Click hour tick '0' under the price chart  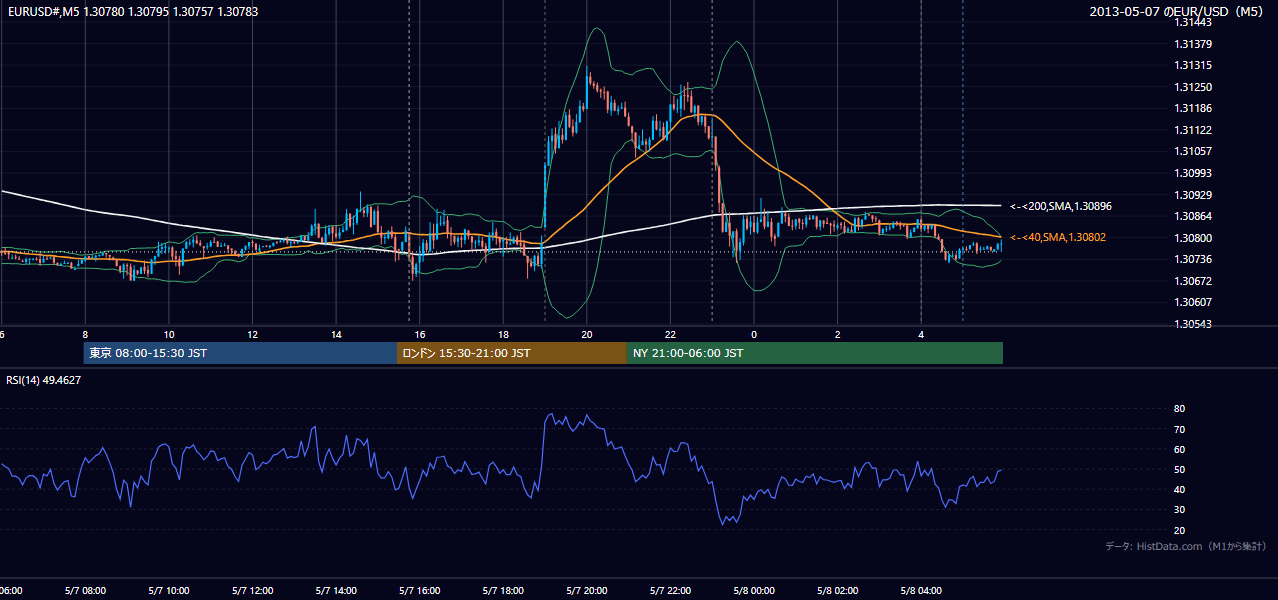point(754,334)
